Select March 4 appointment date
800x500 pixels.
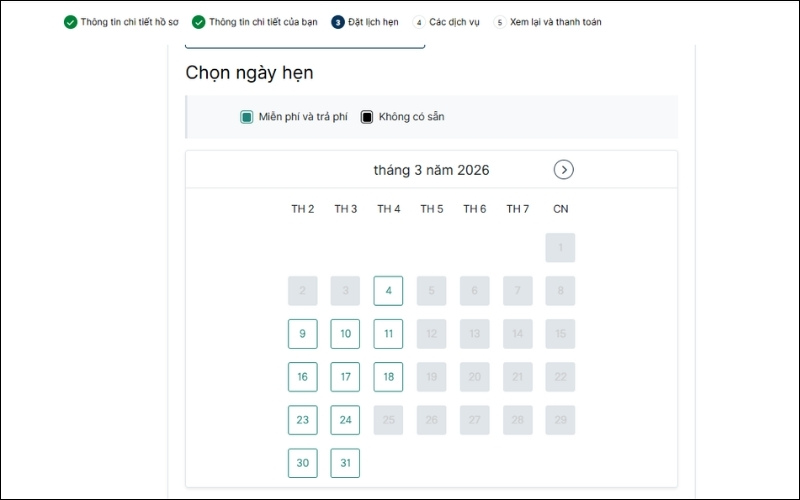click(388, 291)
